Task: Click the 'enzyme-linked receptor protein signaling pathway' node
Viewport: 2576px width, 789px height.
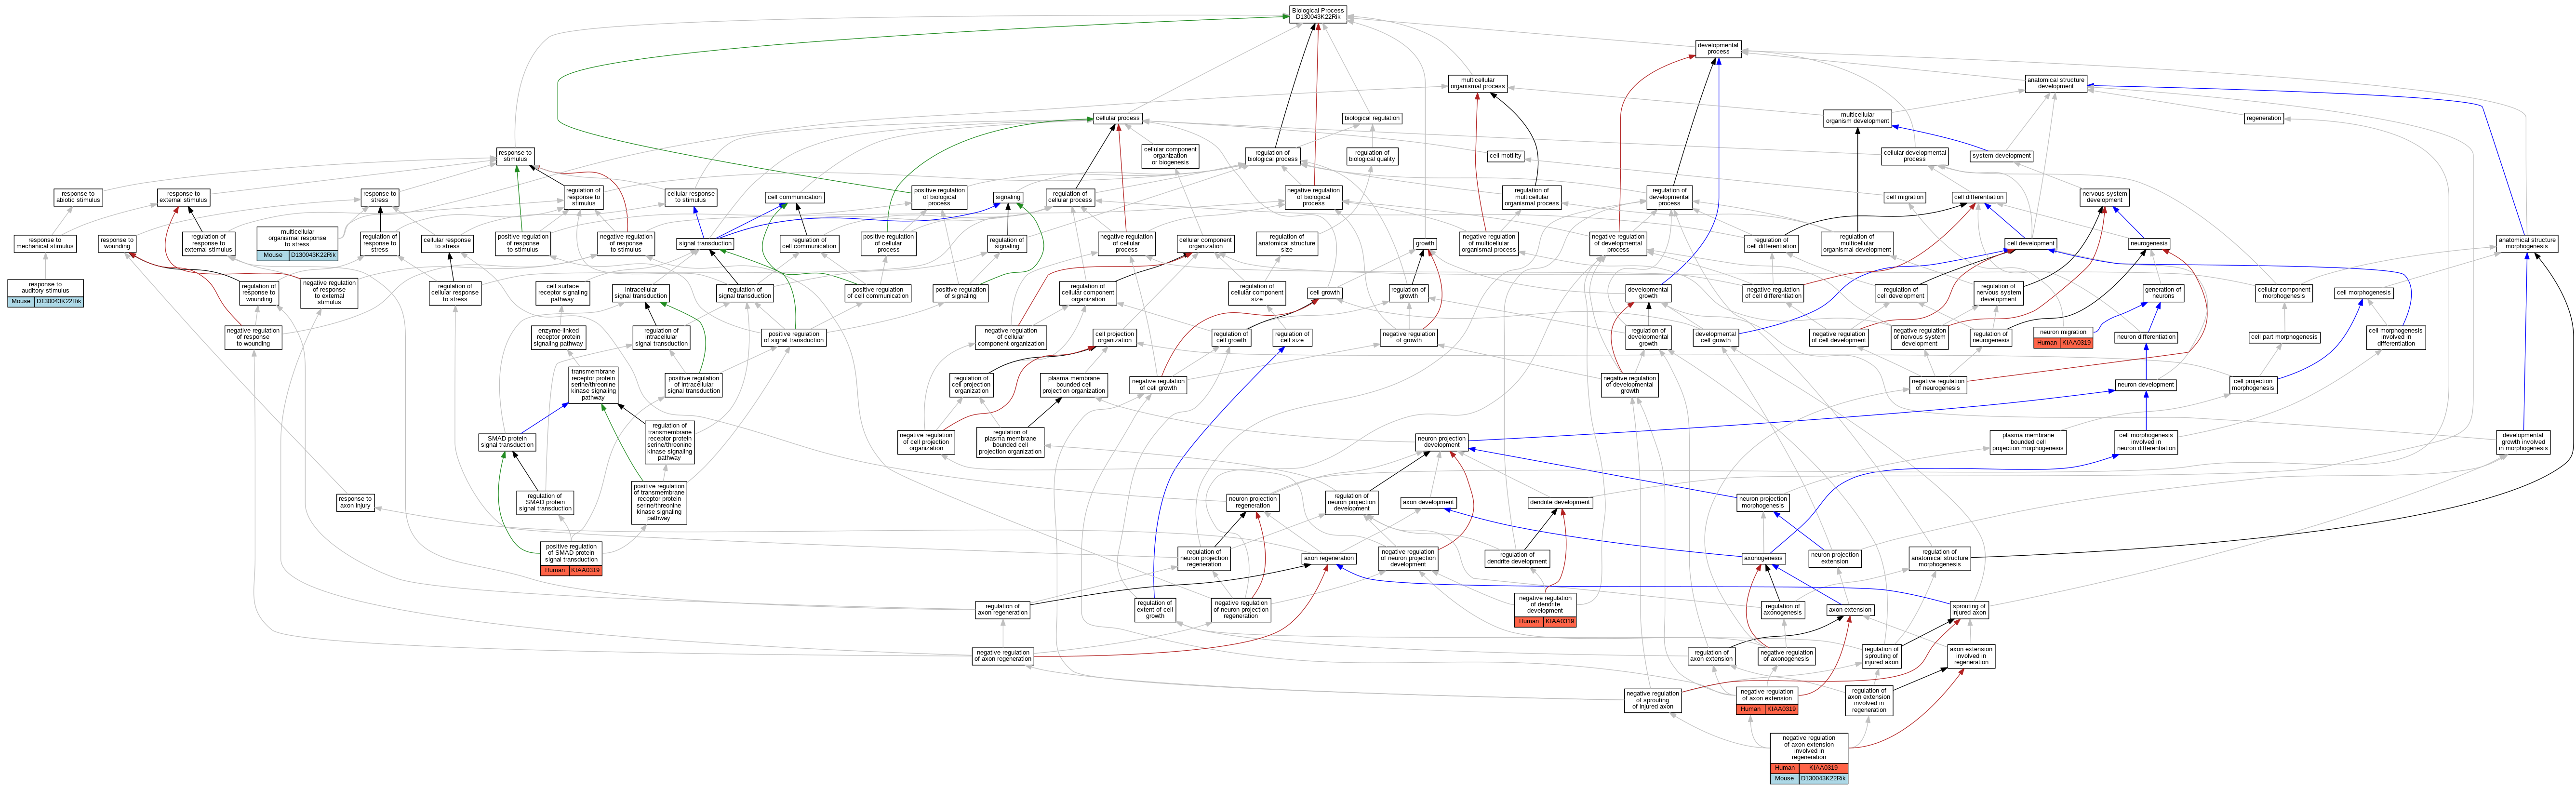Action: pos(558,337)
